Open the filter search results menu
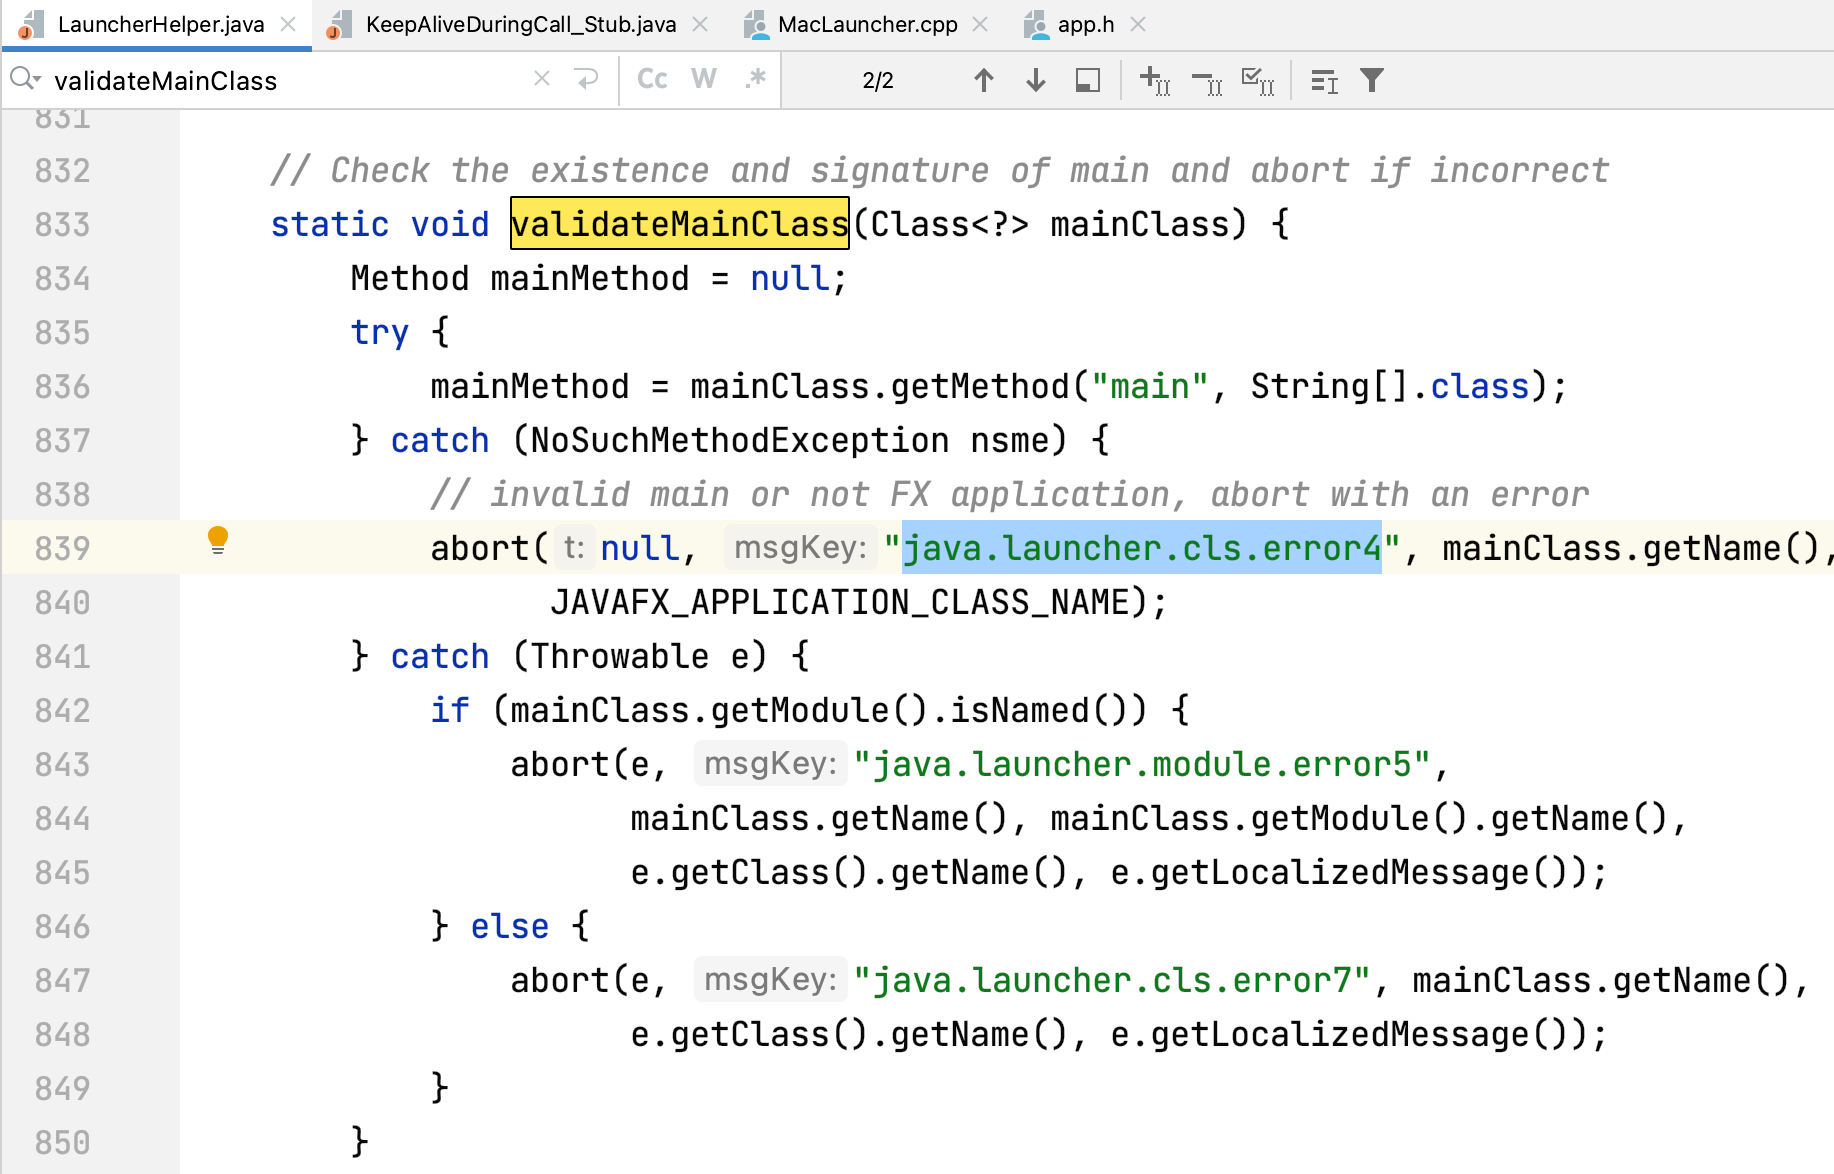 [x=1371, y=80]
